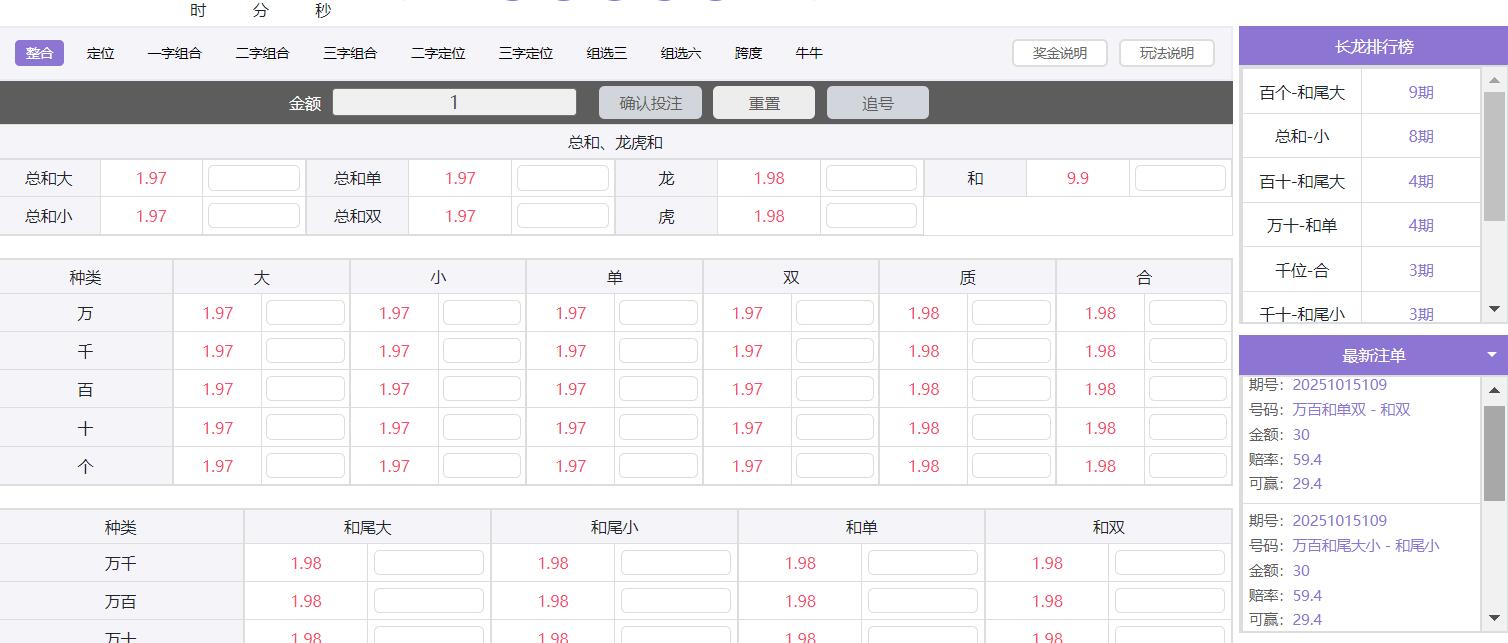Open the 玩法说明 gameplay explanation
The height and width of the screenshot is (643, 1508).
1166,53
